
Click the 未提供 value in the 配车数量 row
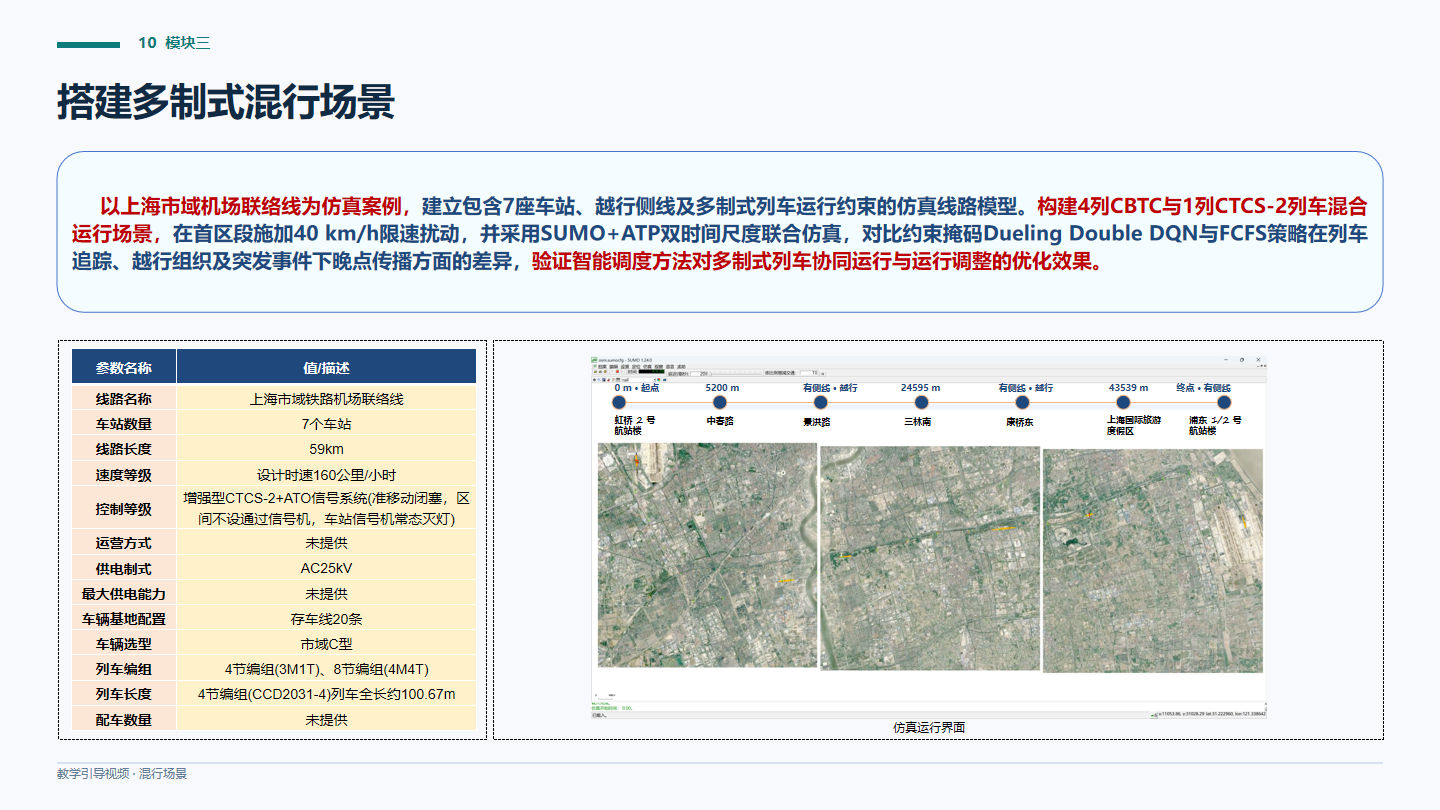point(327,719)
